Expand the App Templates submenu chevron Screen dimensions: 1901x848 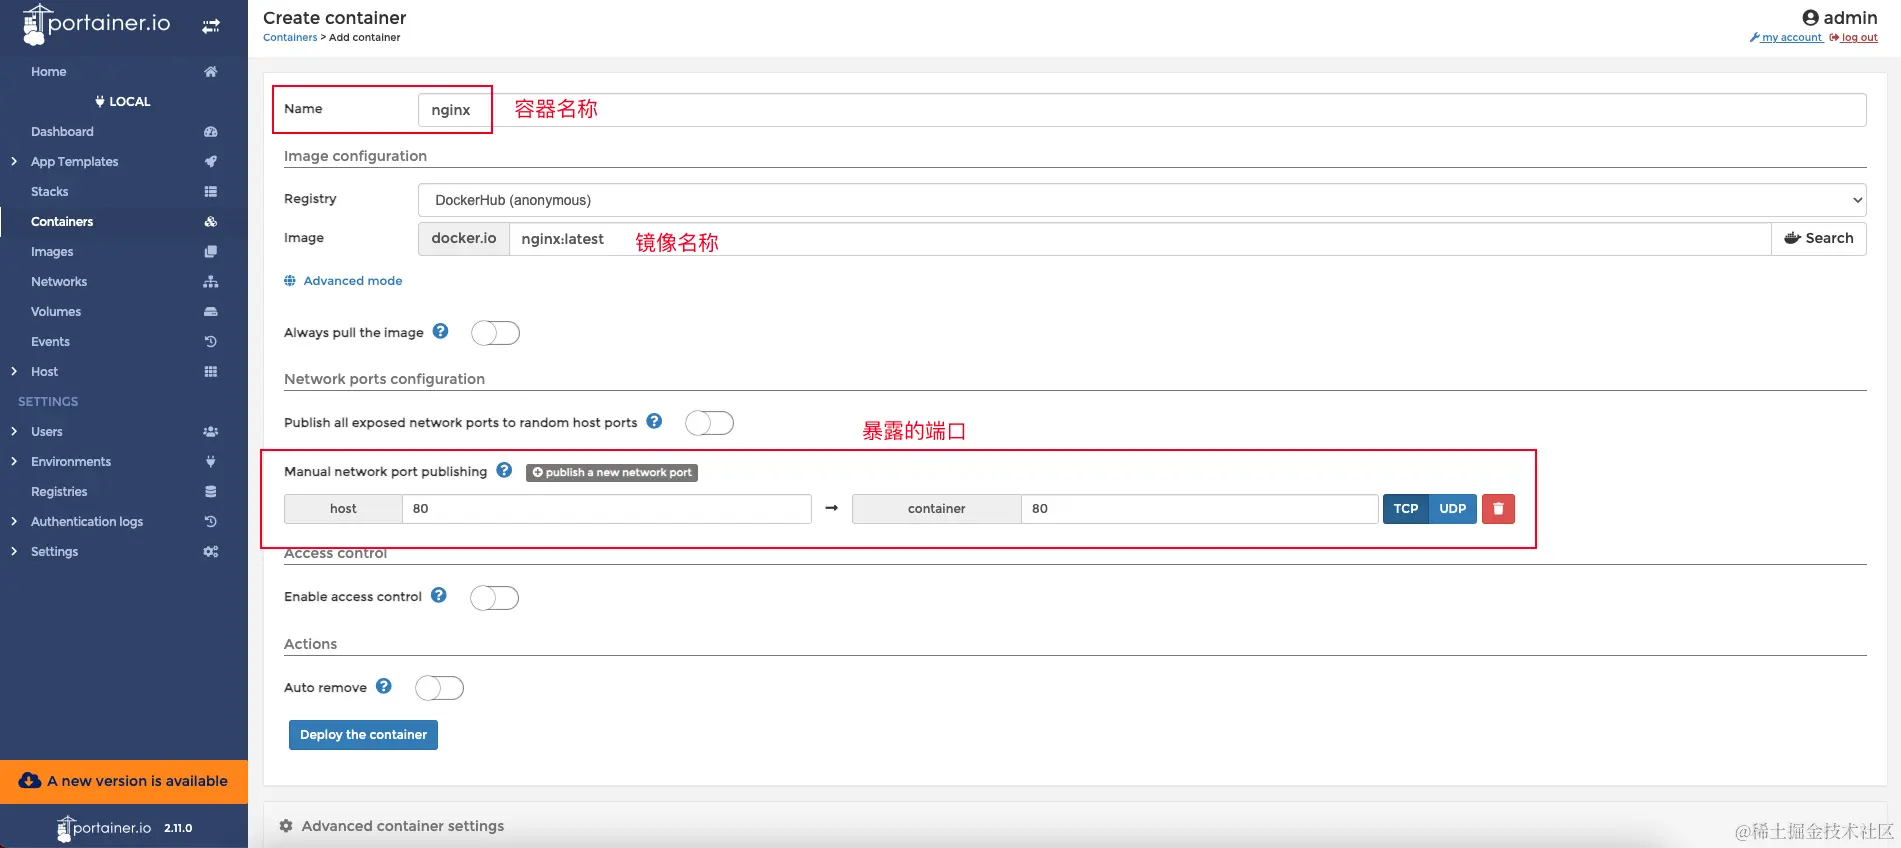pos(14,161)
